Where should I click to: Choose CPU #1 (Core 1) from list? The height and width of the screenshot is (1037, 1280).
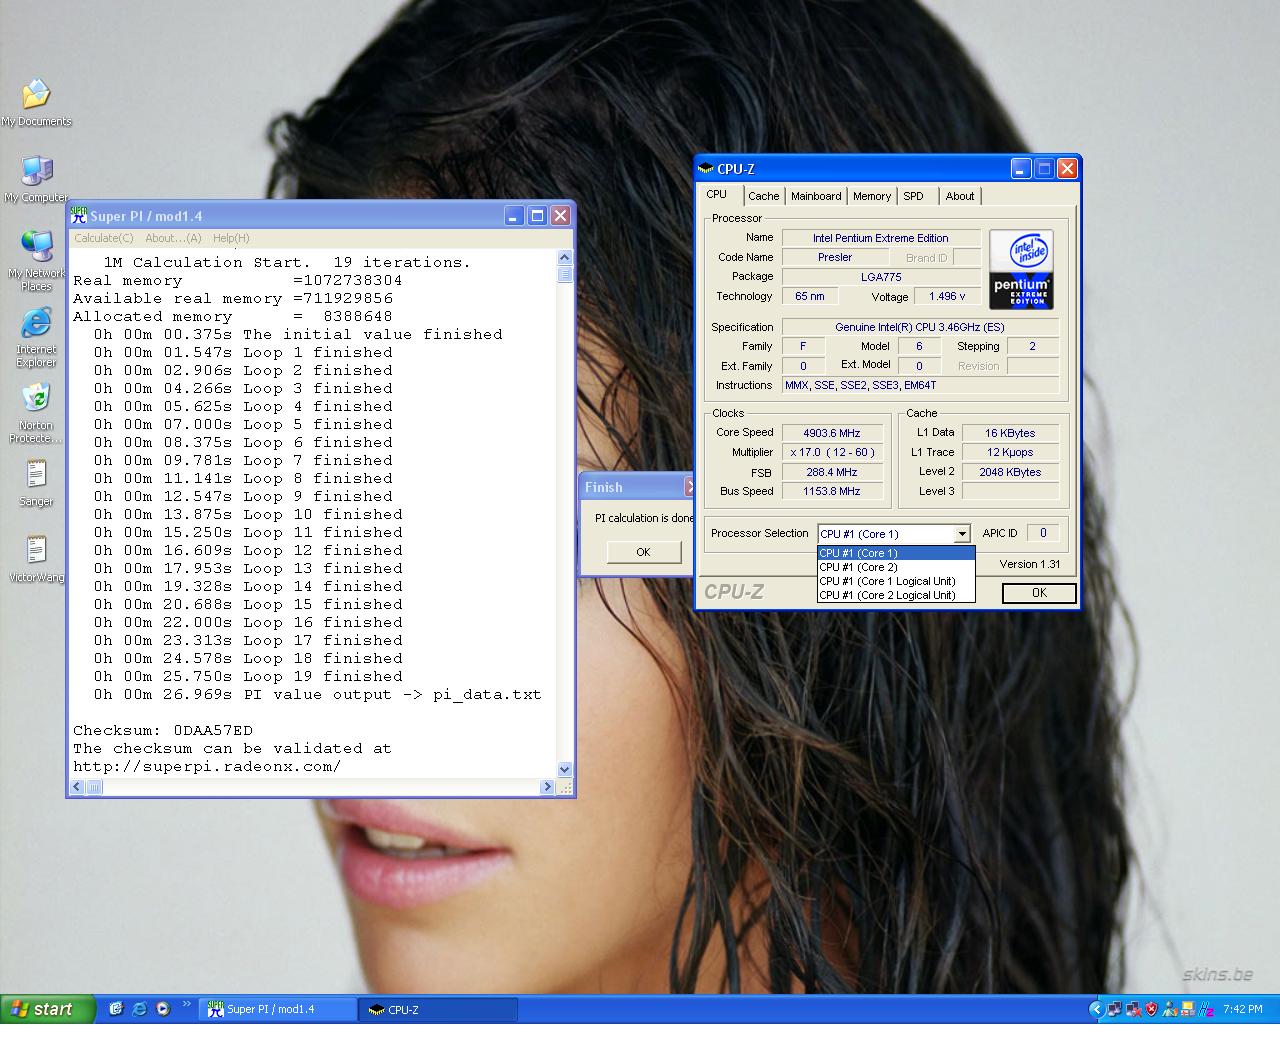coord(896,553)
